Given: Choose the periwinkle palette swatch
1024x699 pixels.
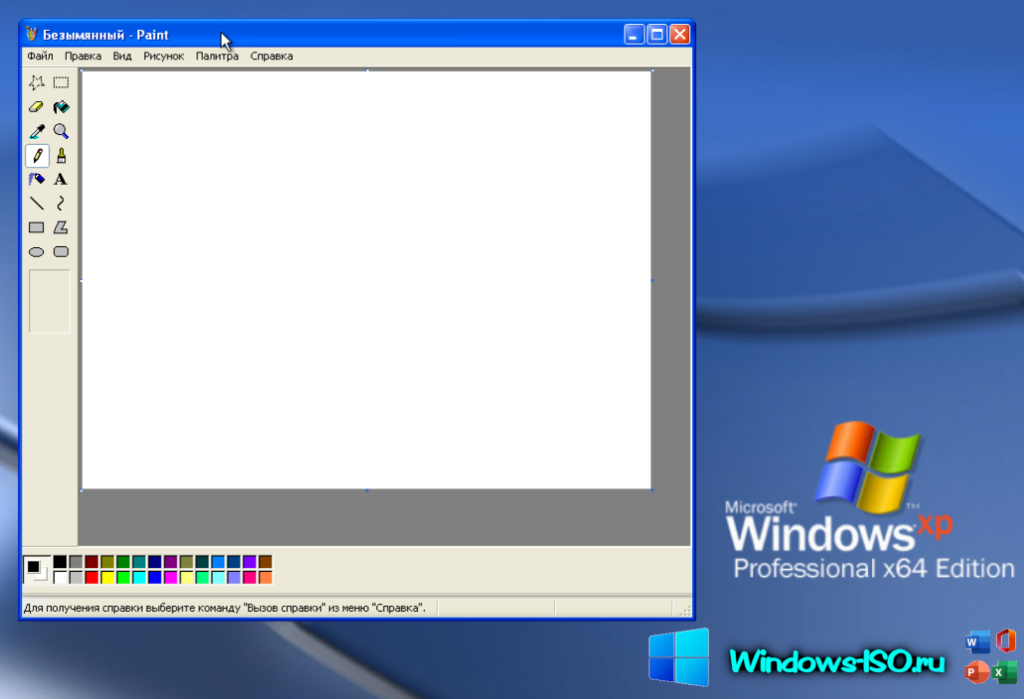Looking at the screenshot, I should (234, 577).
